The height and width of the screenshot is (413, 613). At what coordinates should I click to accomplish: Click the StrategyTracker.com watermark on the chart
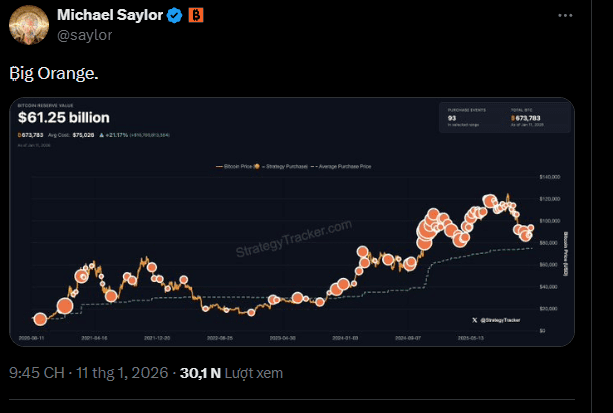point(293,241)
